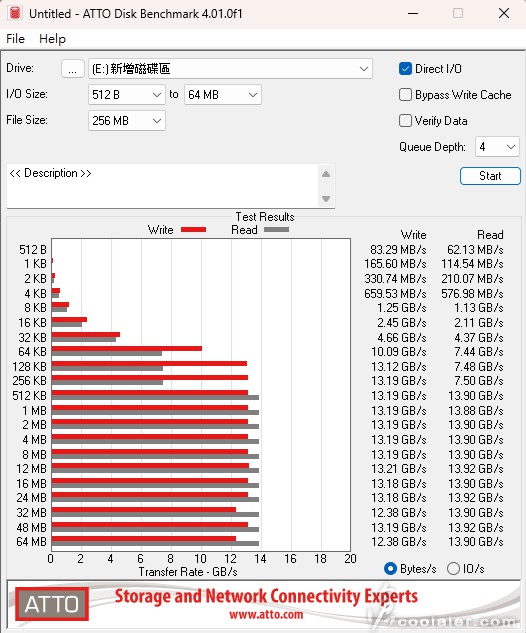
Task: Click the Start button
Action: pos(490,176)
